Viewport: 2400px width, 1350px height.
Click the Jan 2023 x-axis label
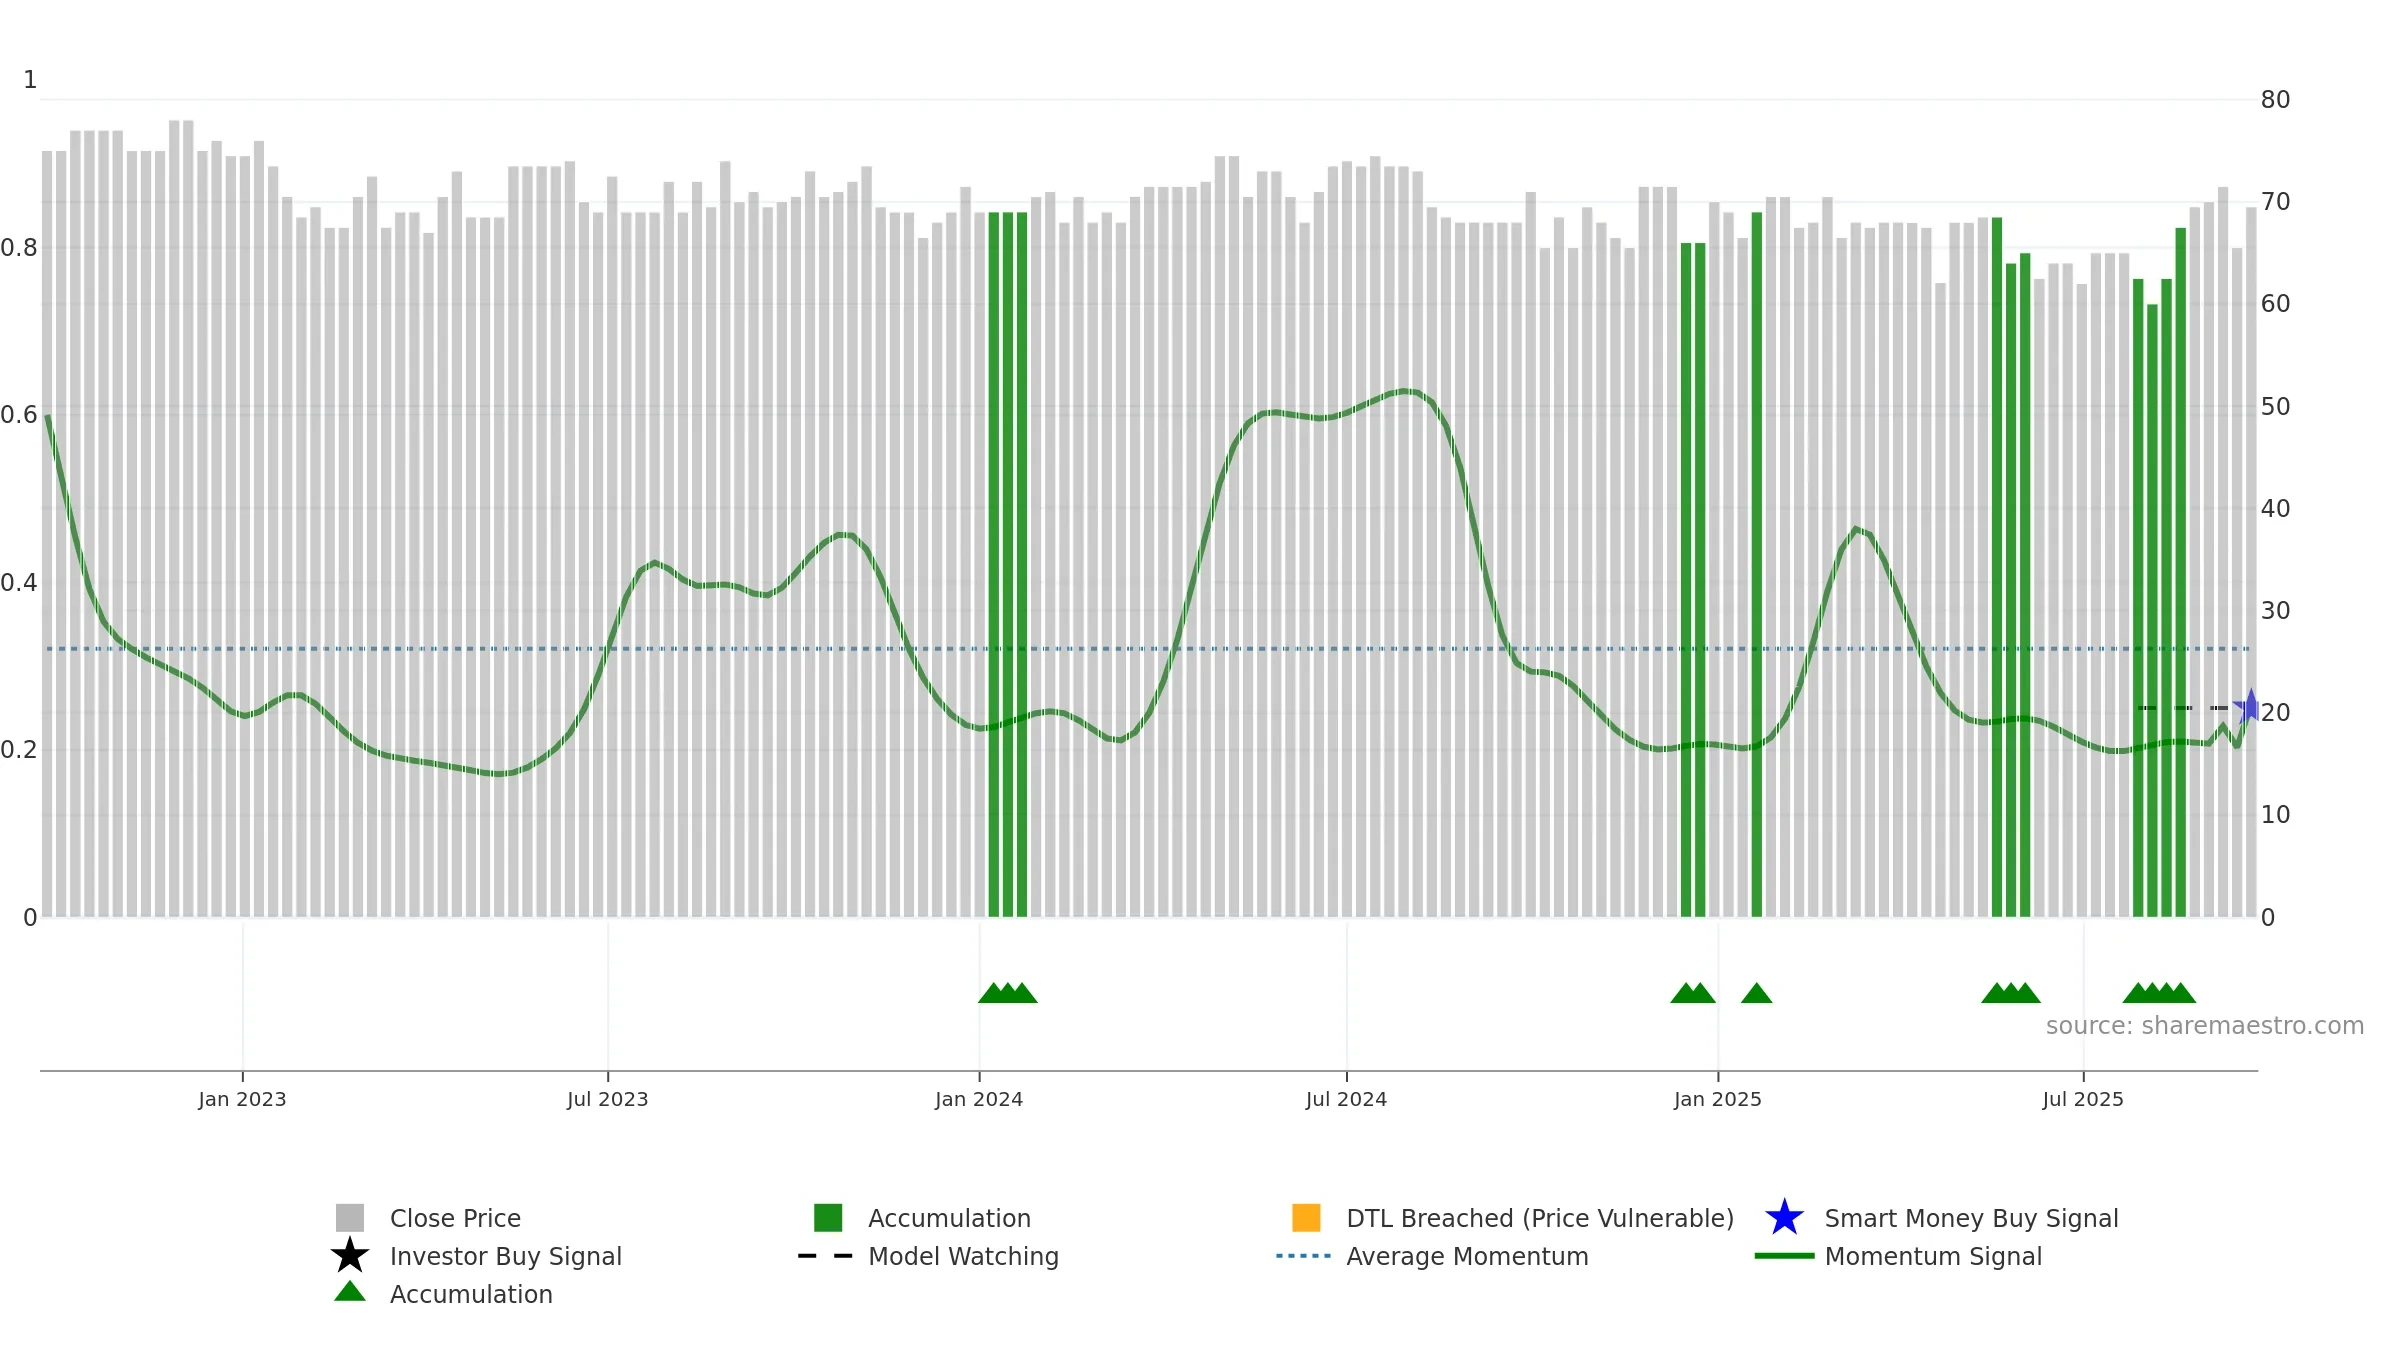point(242,1100)
